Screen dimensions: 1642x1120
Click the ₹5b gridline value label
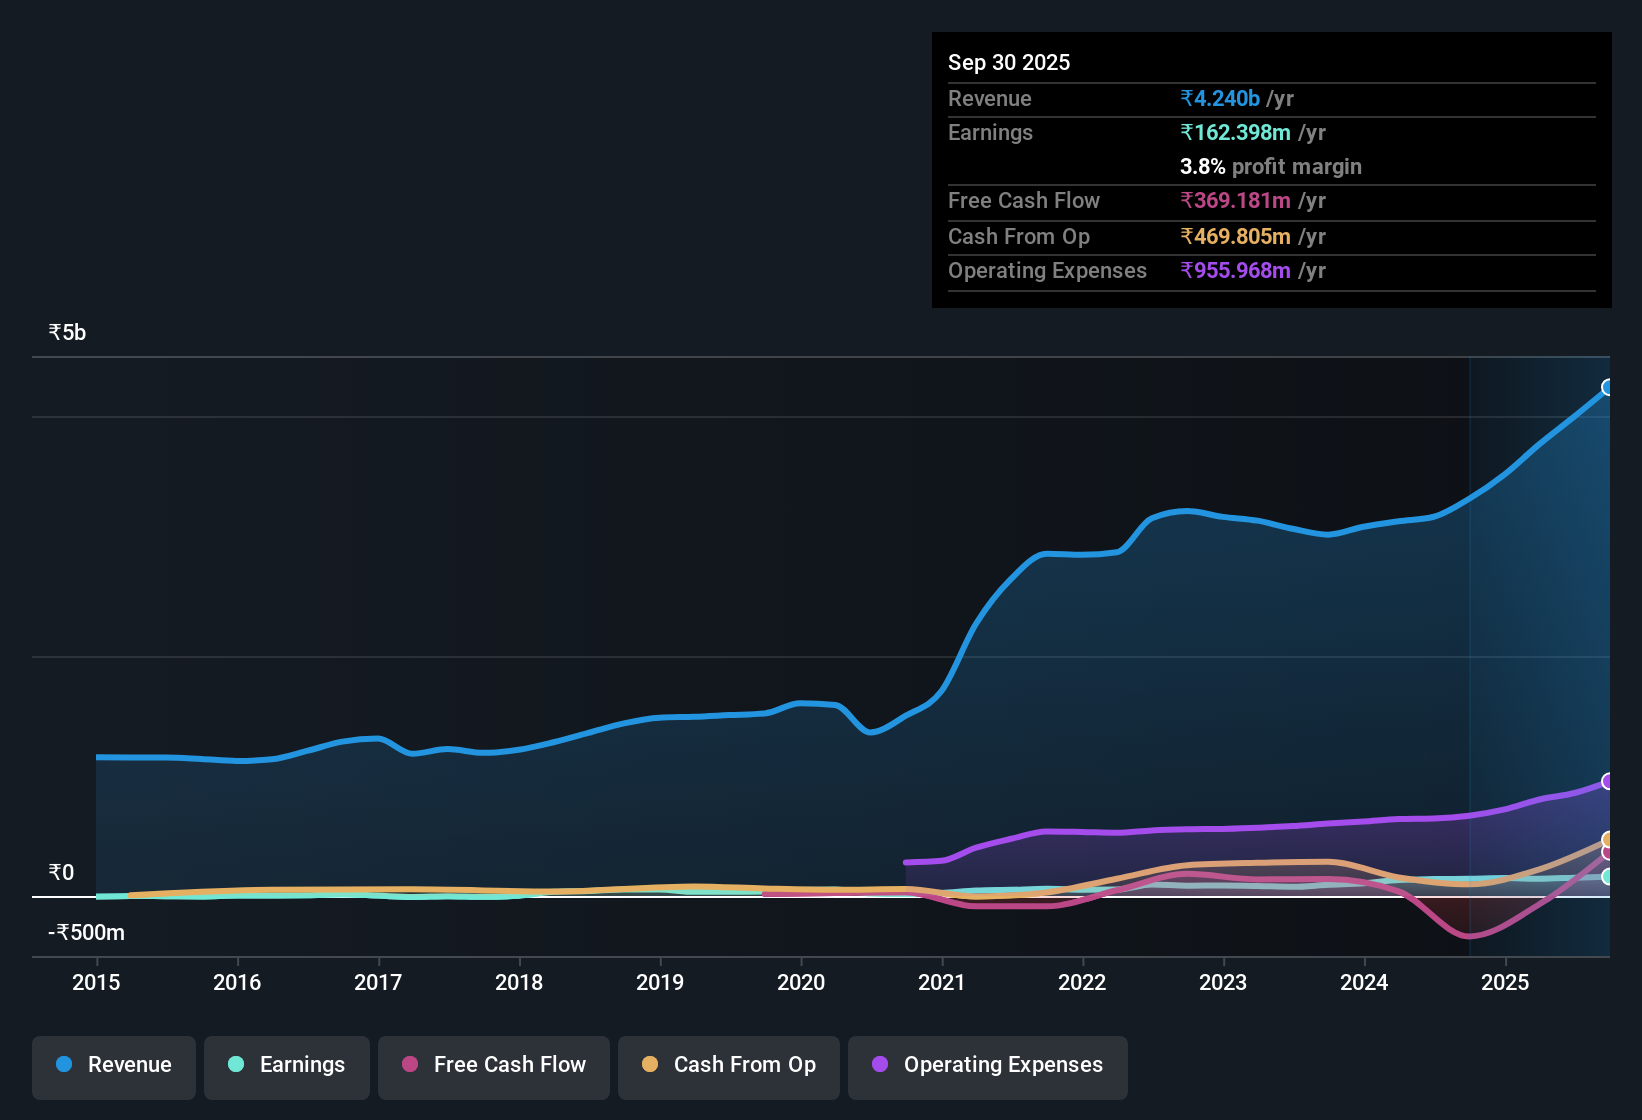(66, 331)
